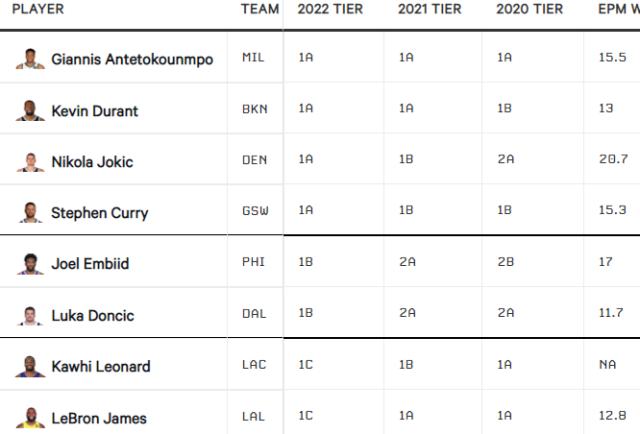Click Luka Doncic's player headshot
Image resolution: width=640 pixels, height=434 pixels.
(30, 315)
